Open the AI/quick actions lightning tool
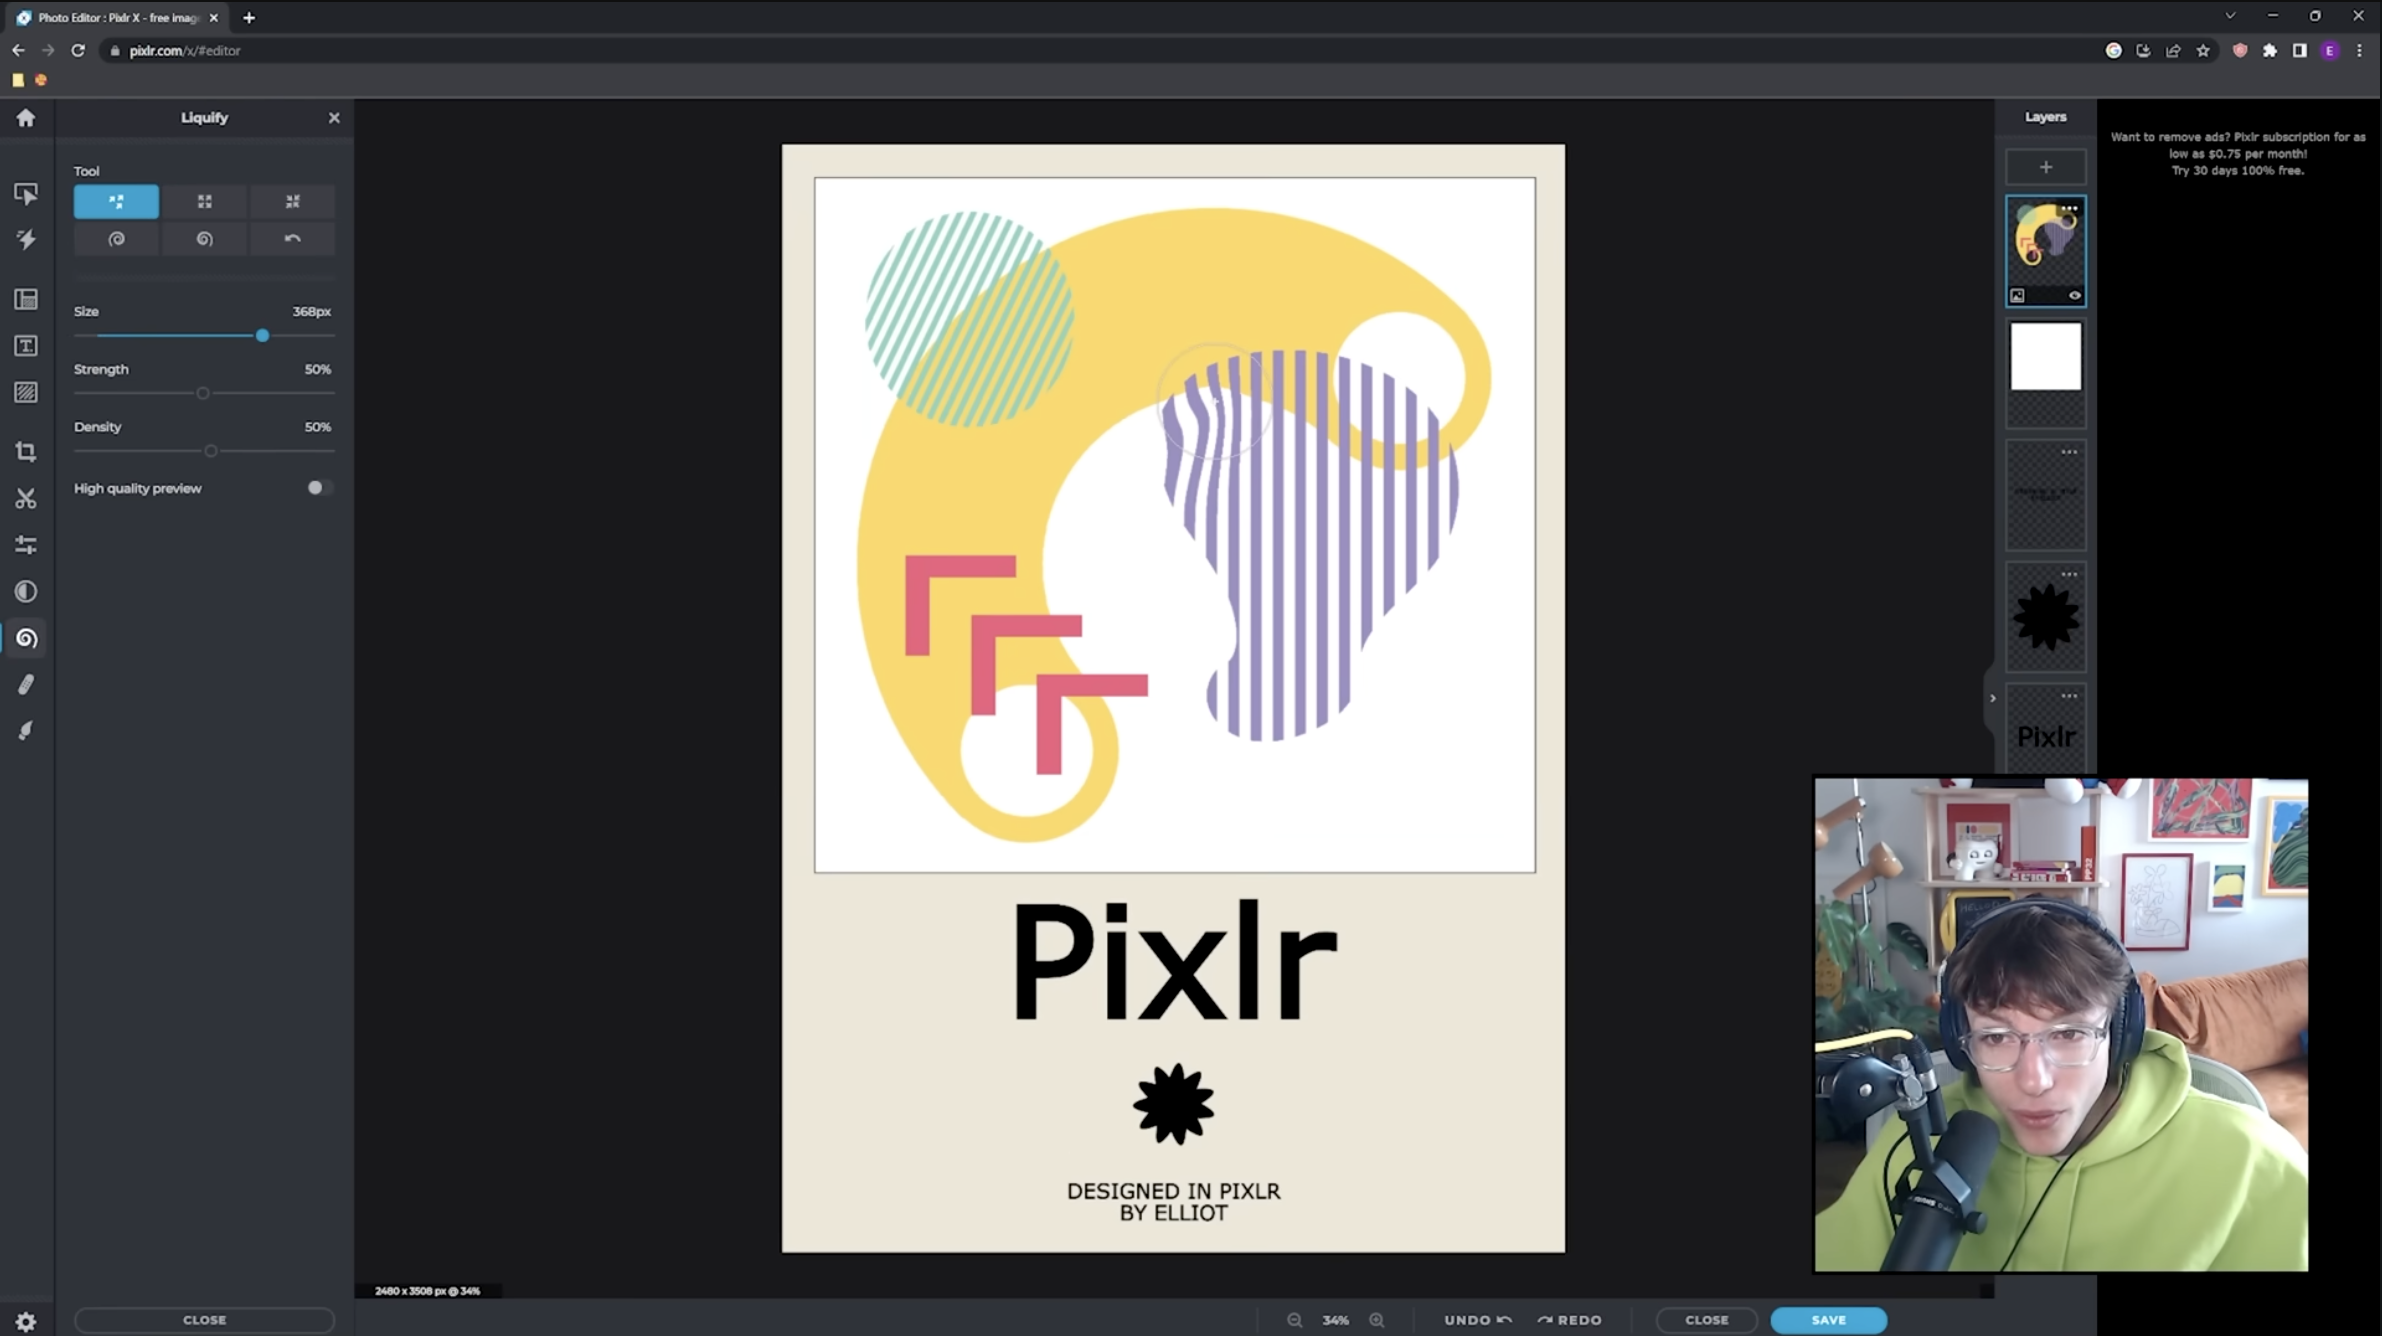 (x=26, y=239)
